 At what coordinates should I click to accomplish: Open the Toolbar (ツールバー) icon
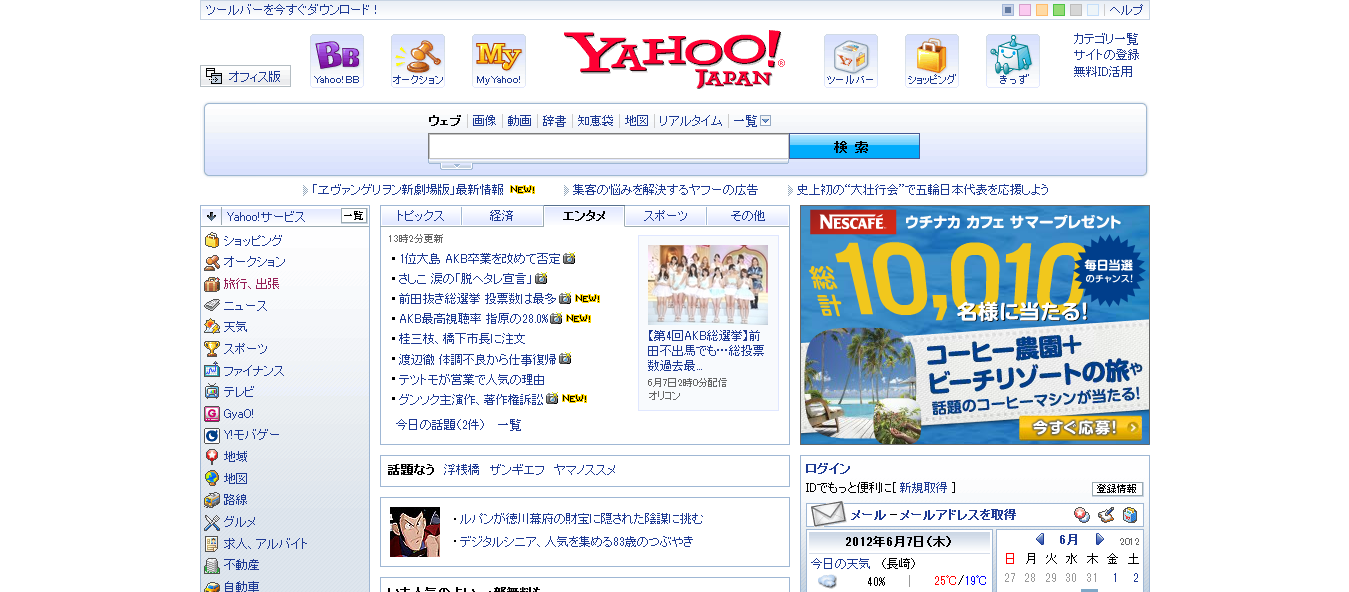pyautogui.click(x=851, y=61)
